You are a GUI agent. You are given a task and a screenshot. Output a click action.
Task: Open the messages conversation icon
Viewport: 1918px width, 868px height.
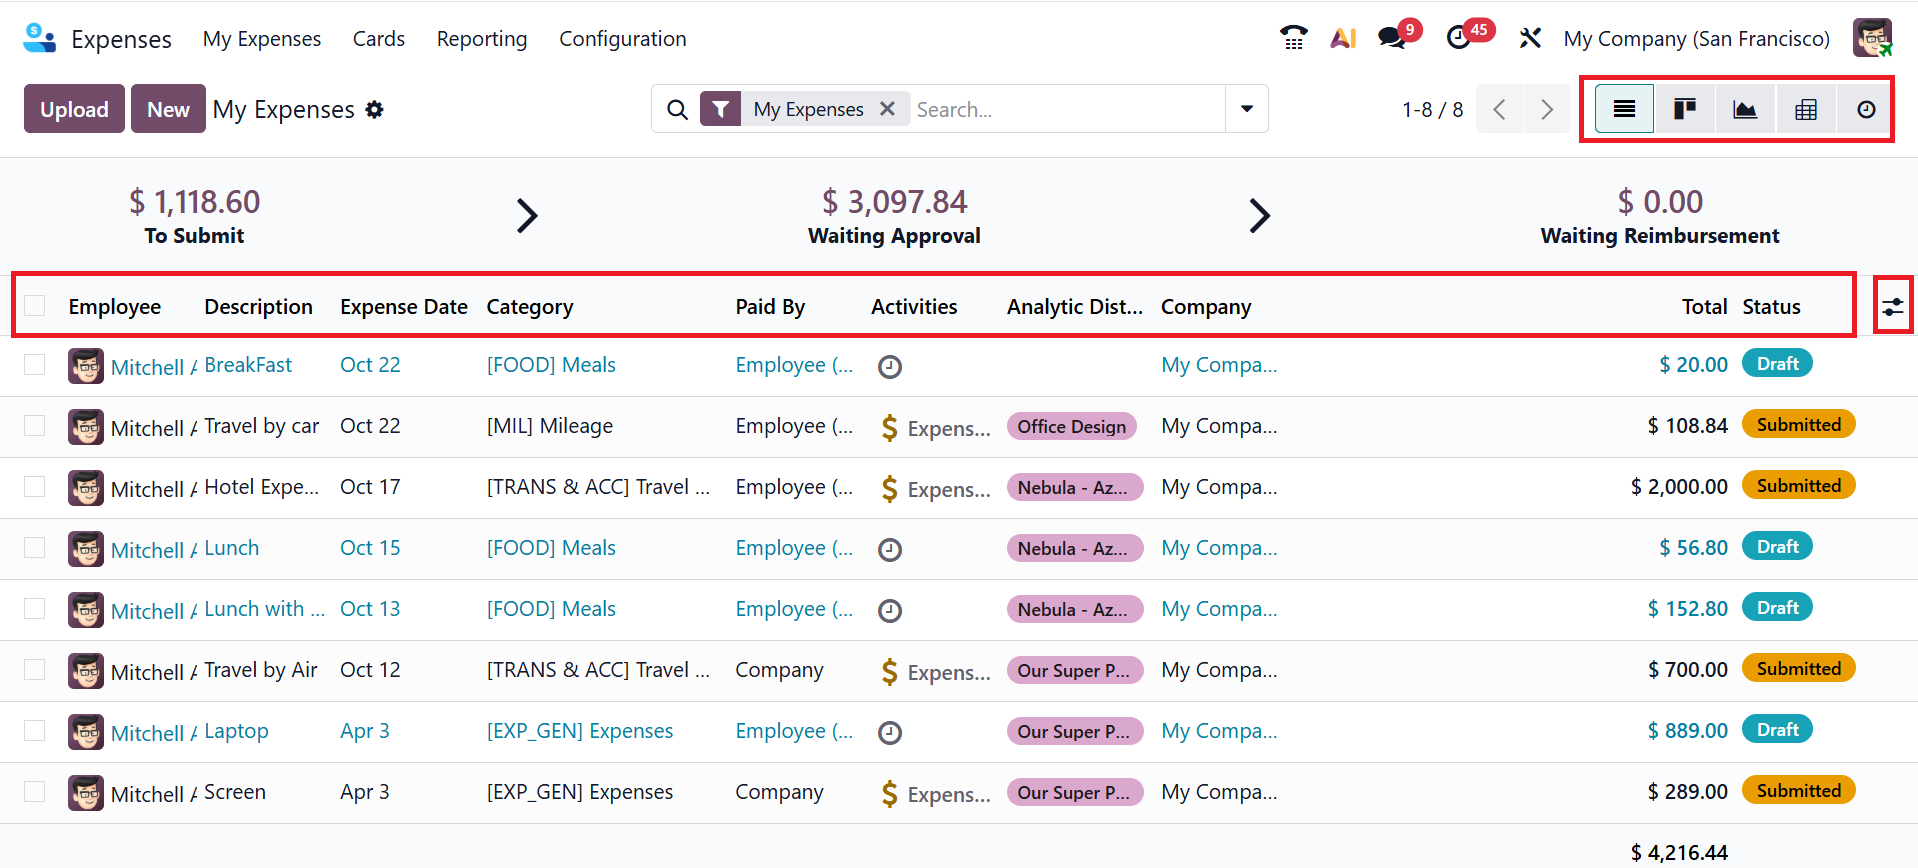pyautogui.click(x=1391, y=38)
